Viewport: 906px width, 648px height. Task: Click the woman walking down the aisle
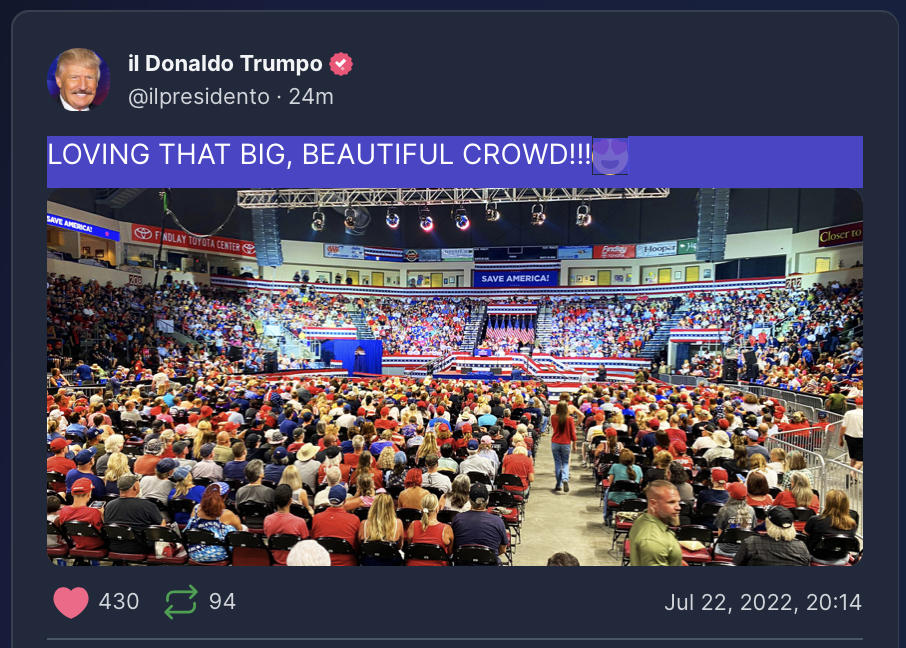pos(563,446)
